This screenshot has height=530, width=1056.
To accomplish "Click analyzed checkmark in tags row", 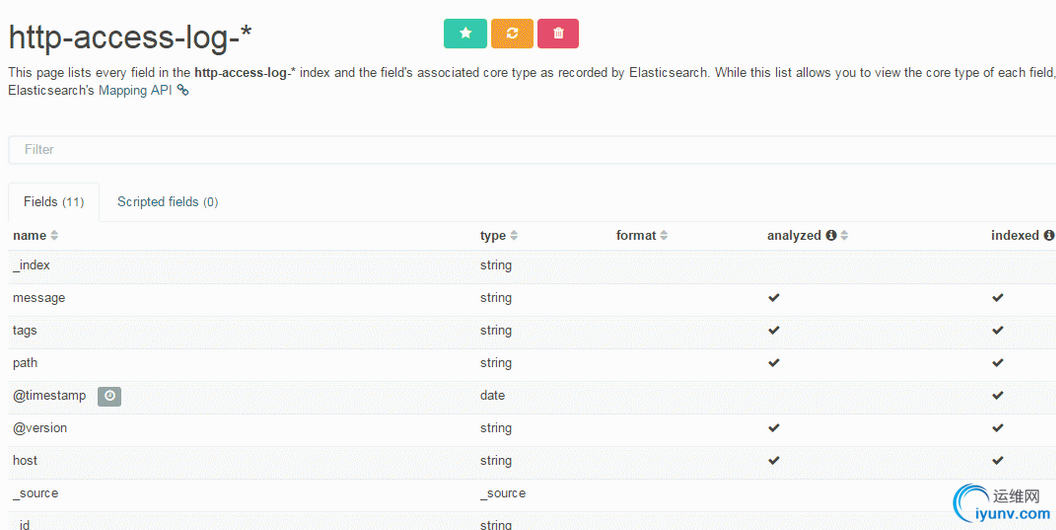I will (774, 330).
